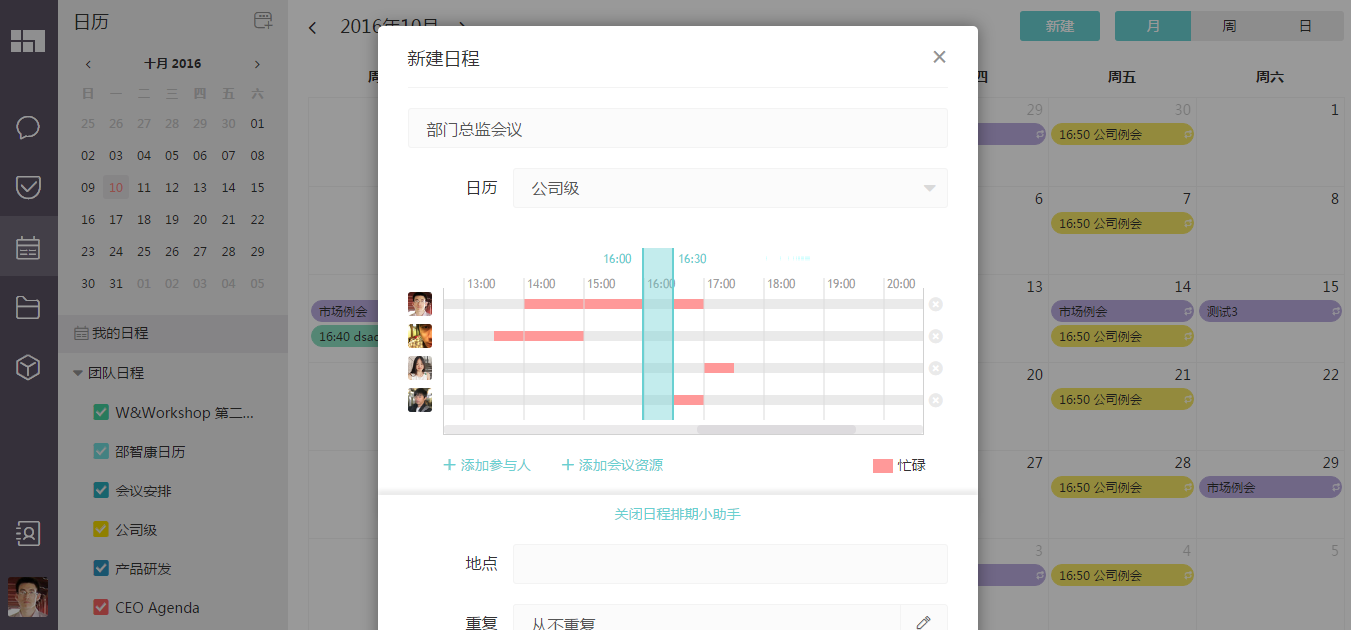
Task: Click the fourth participant avatar
Action: pyautogui.click(x=420, y=400)
